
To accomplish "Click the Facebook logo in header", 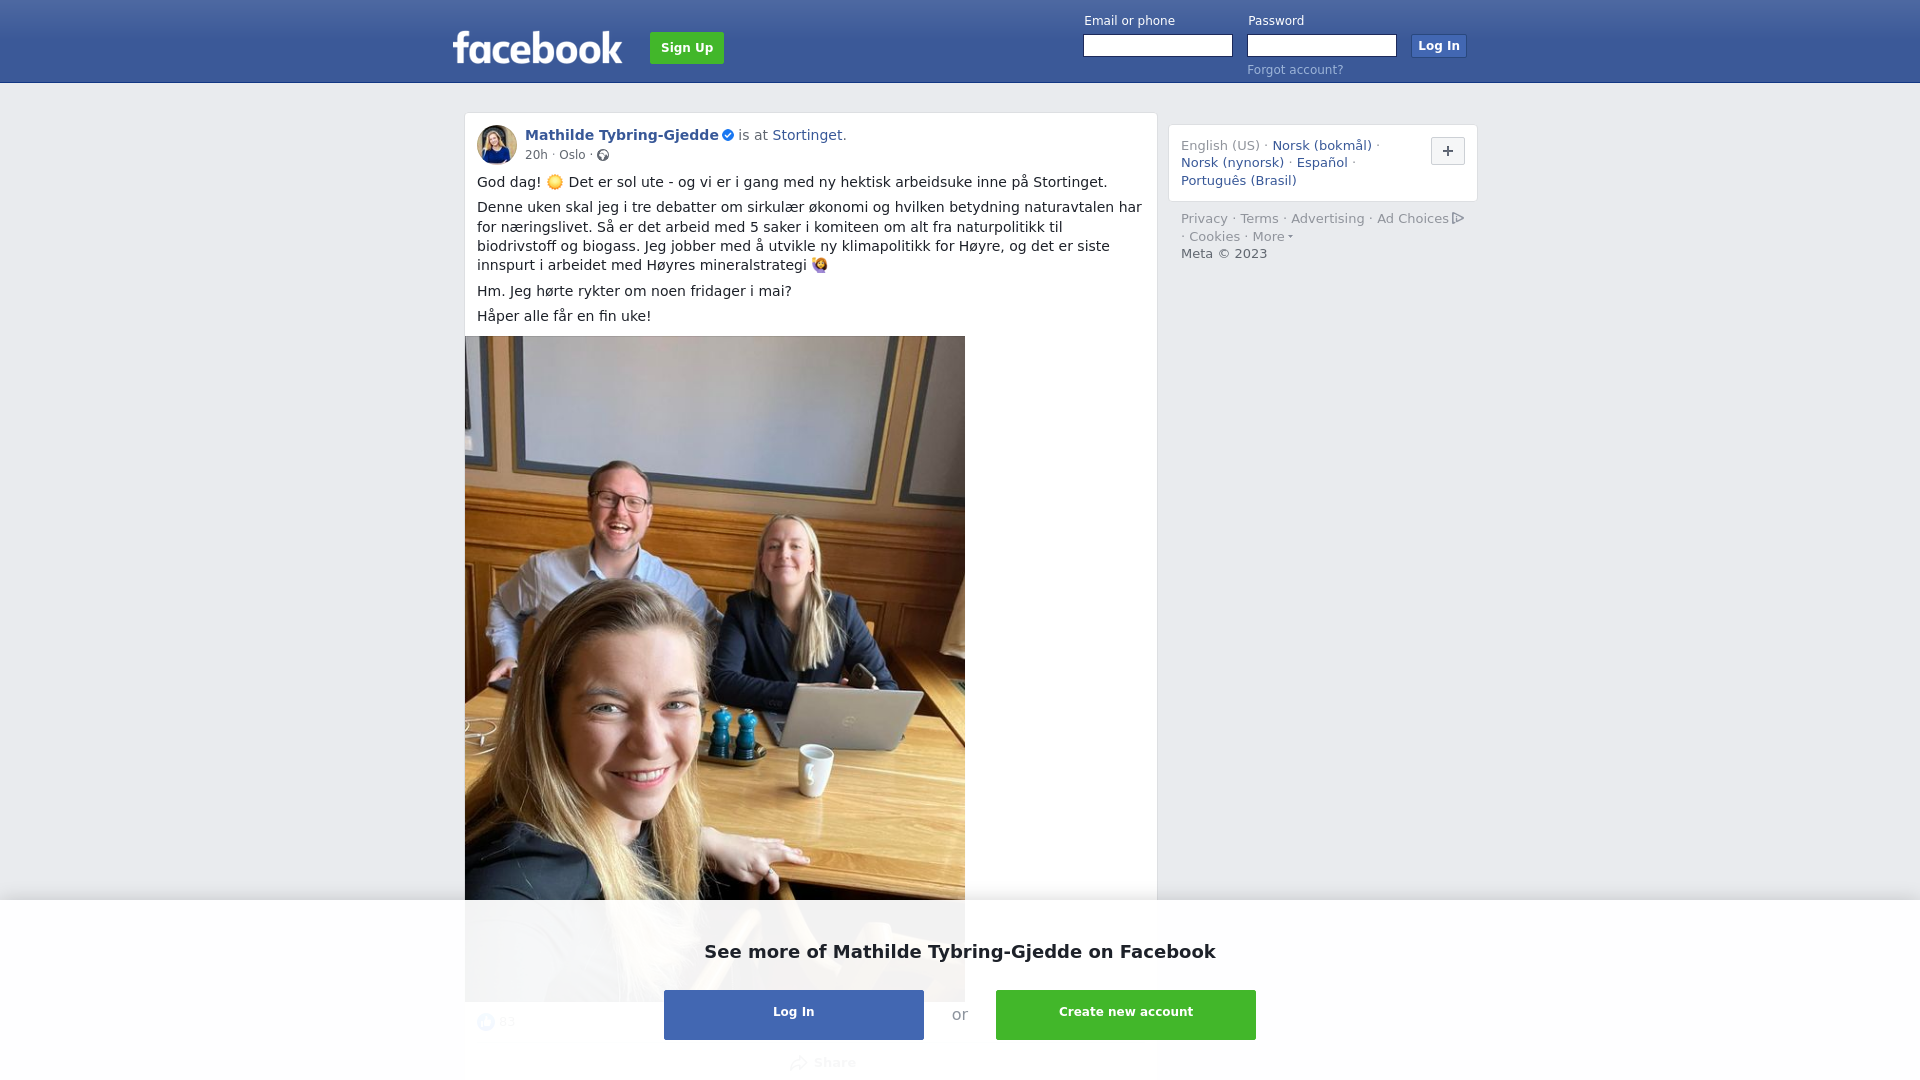I will pos(537,47).
